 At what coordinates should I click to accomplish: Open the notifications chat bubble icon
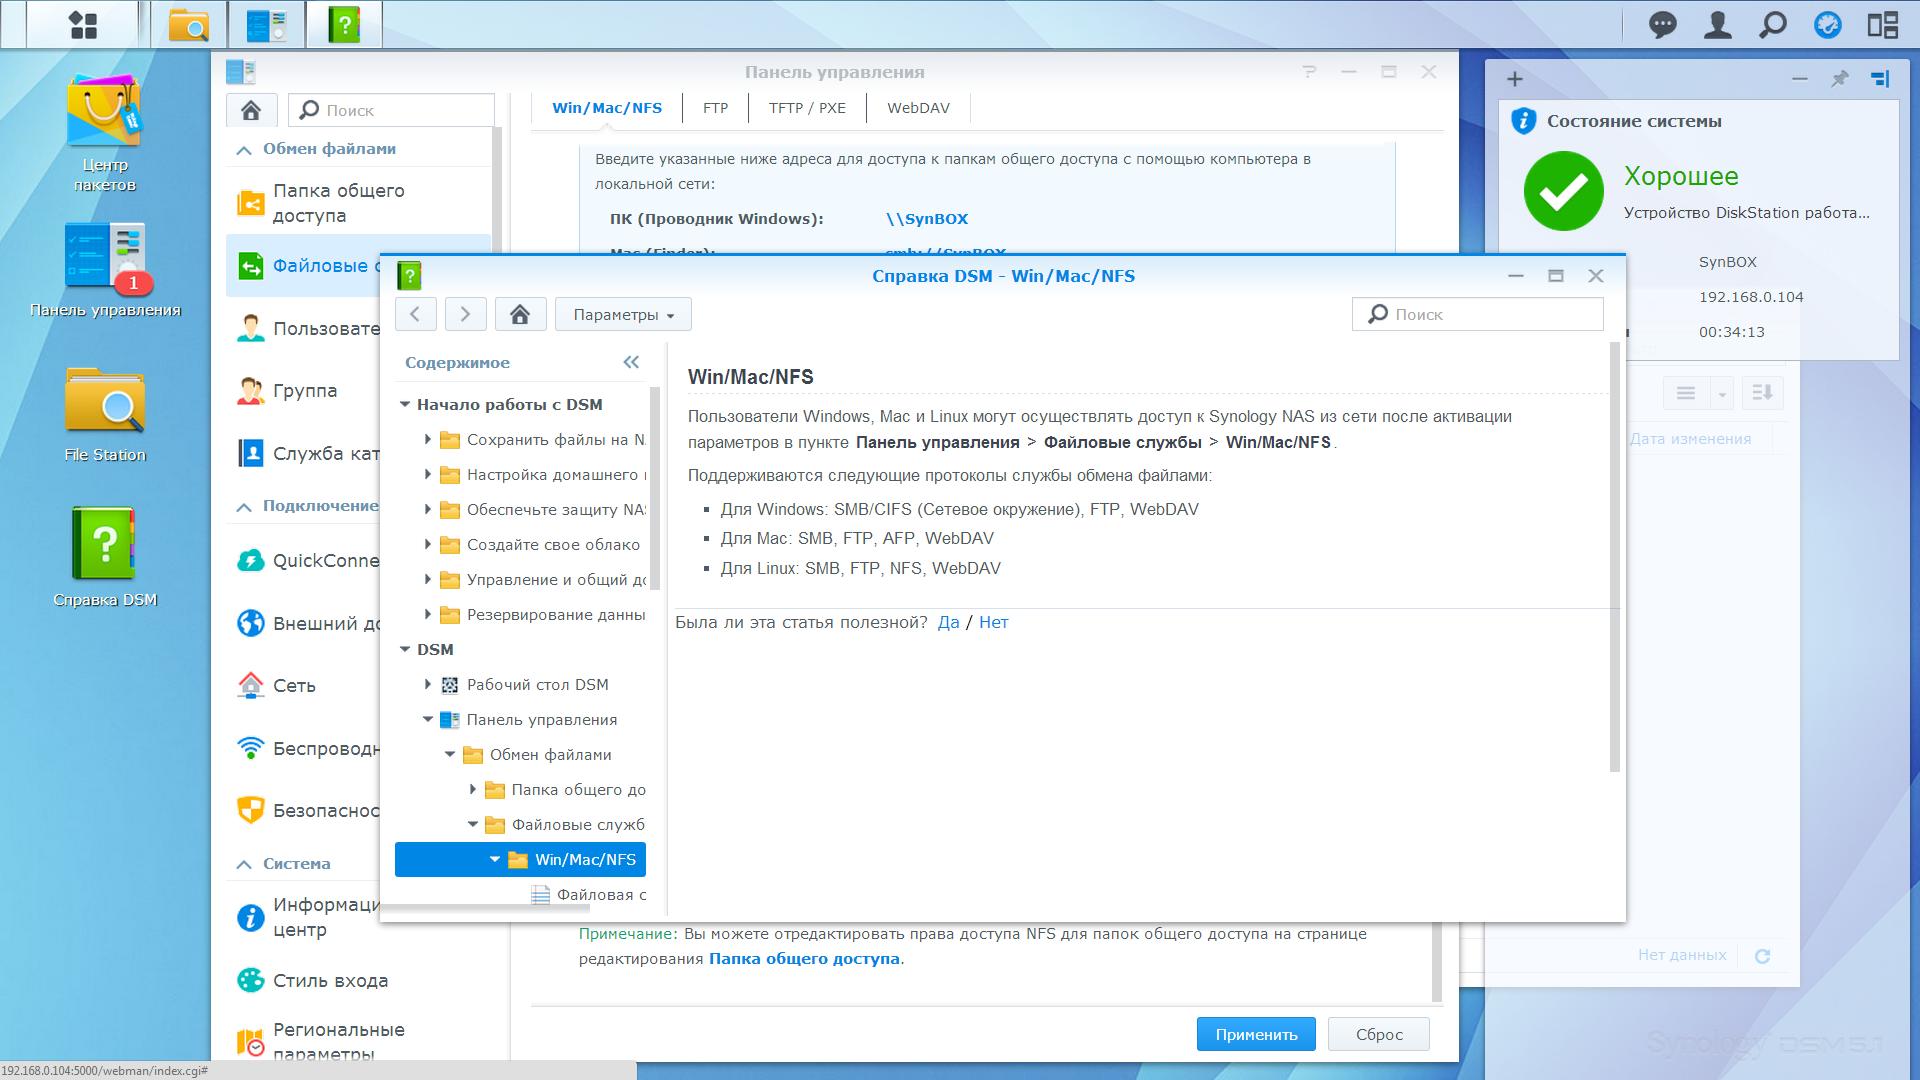pos(1662,24)
